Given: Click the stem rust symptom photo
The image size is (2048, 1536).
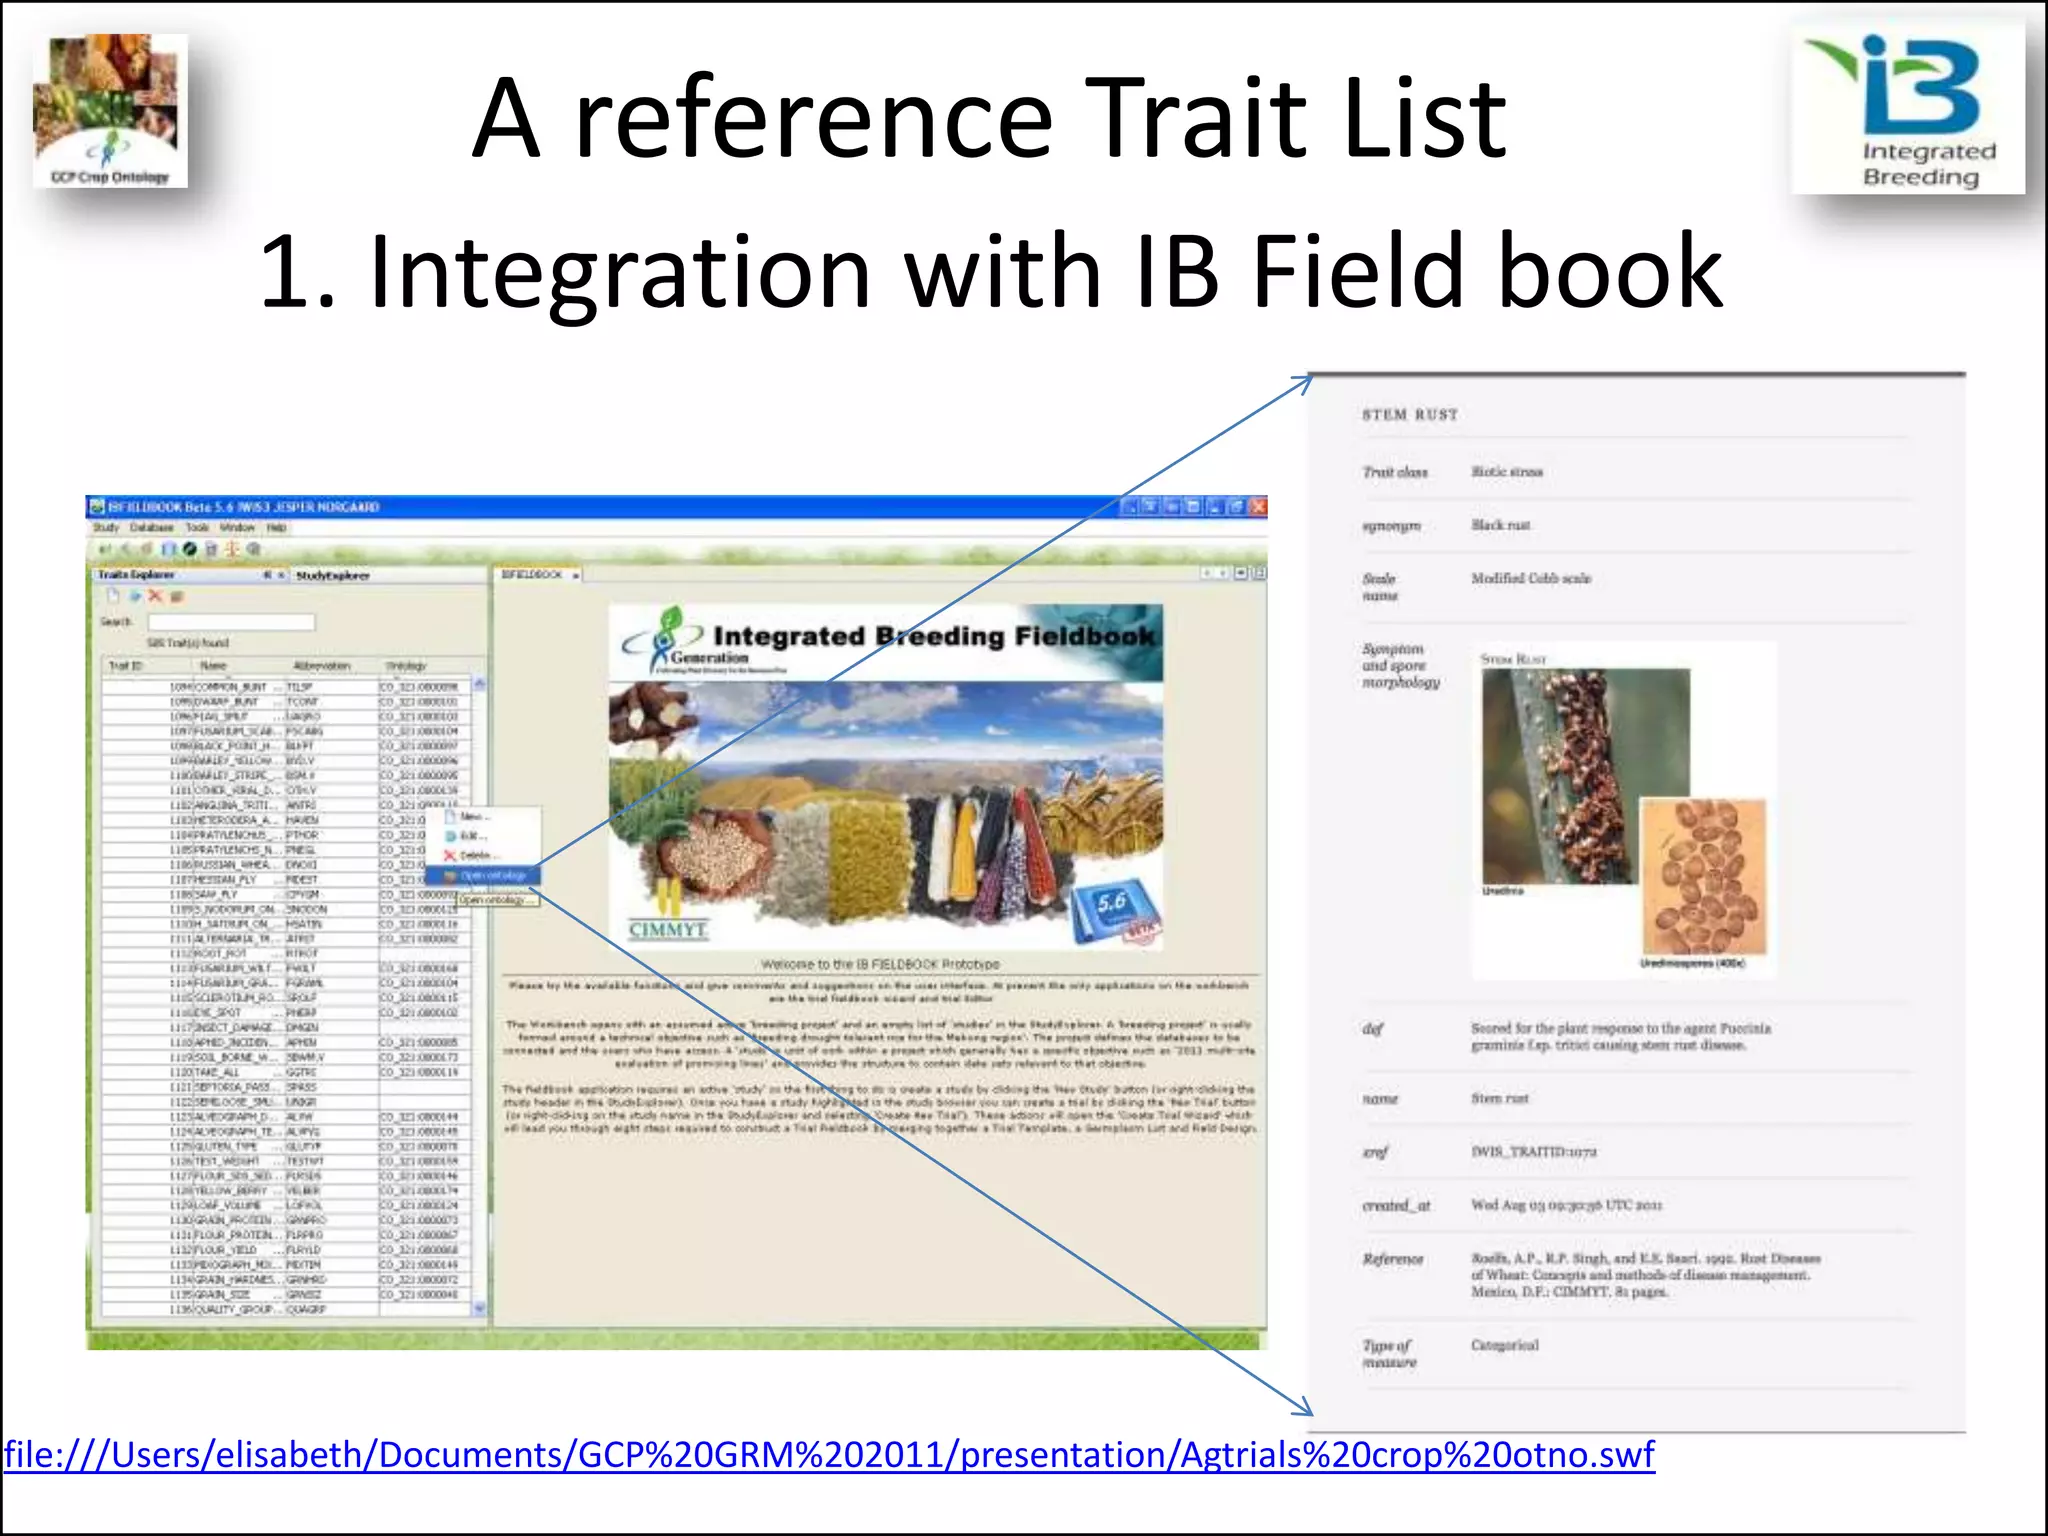Looking at the screenshot, I should coord(1586,776).
